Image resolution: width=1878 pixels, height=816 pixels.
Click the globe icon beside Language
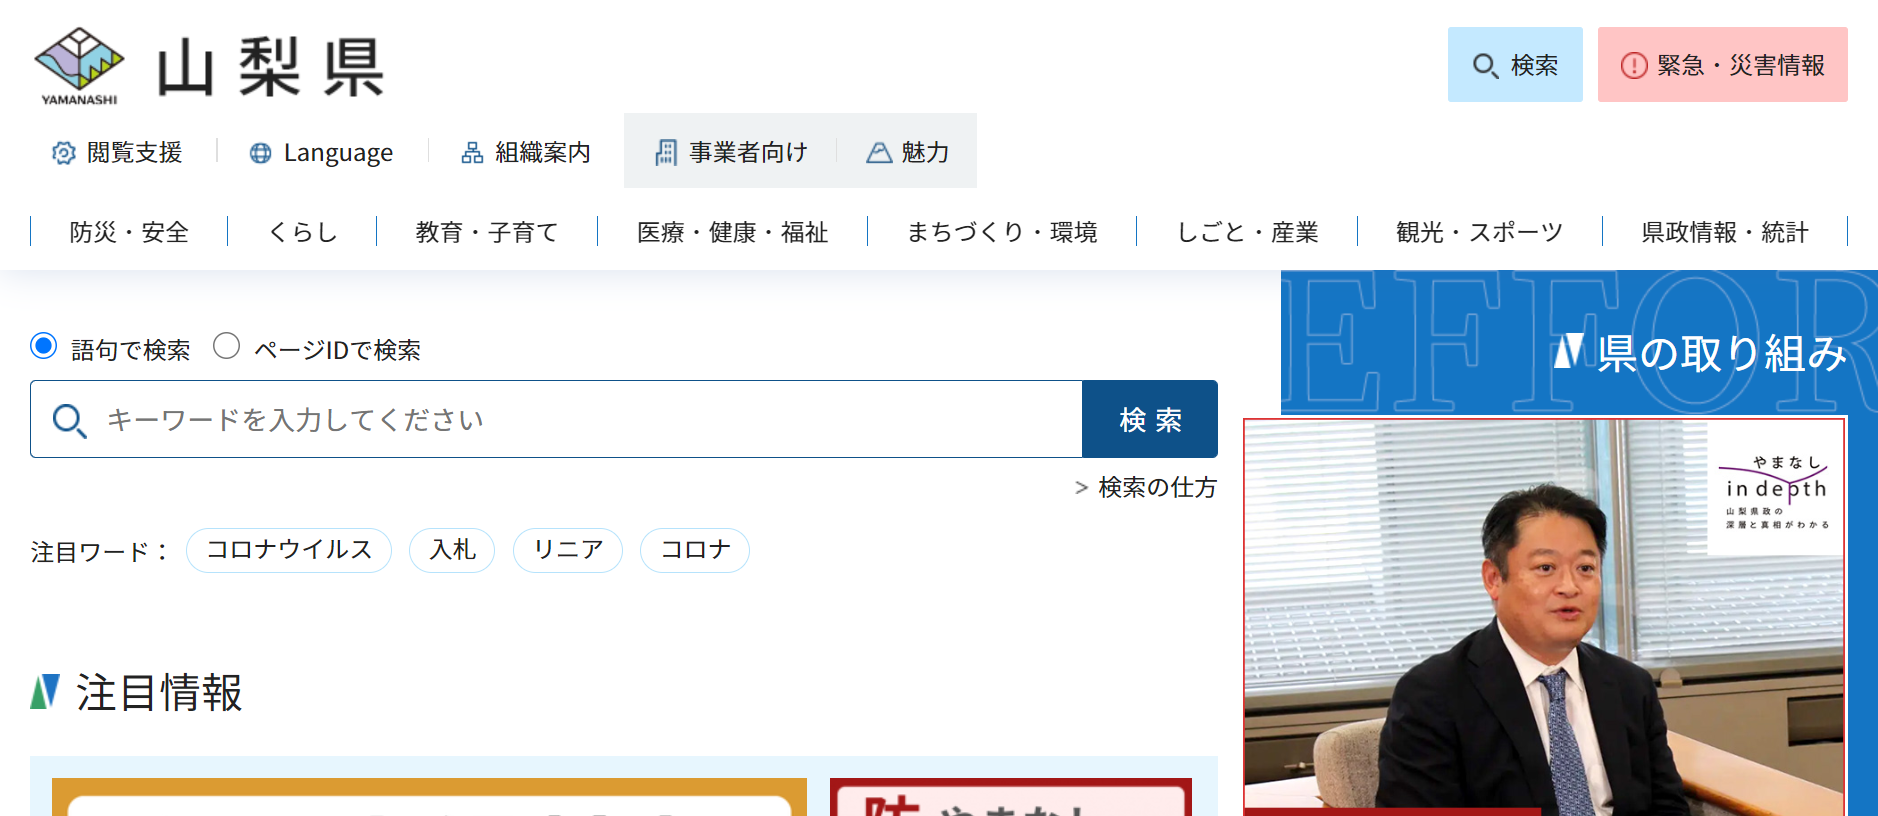pyautogui.click(x=260, y=153)
